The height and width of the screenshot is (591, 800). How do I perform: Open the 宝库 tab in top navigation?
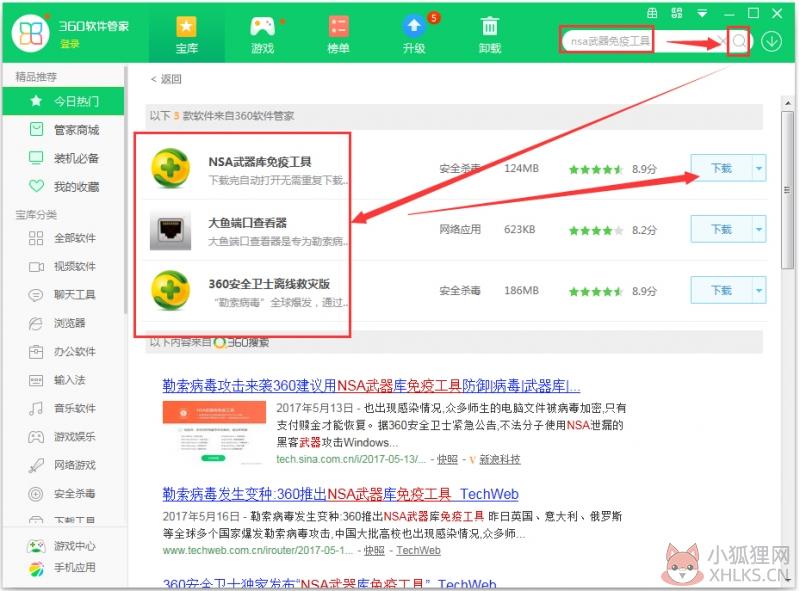(187, 35)
